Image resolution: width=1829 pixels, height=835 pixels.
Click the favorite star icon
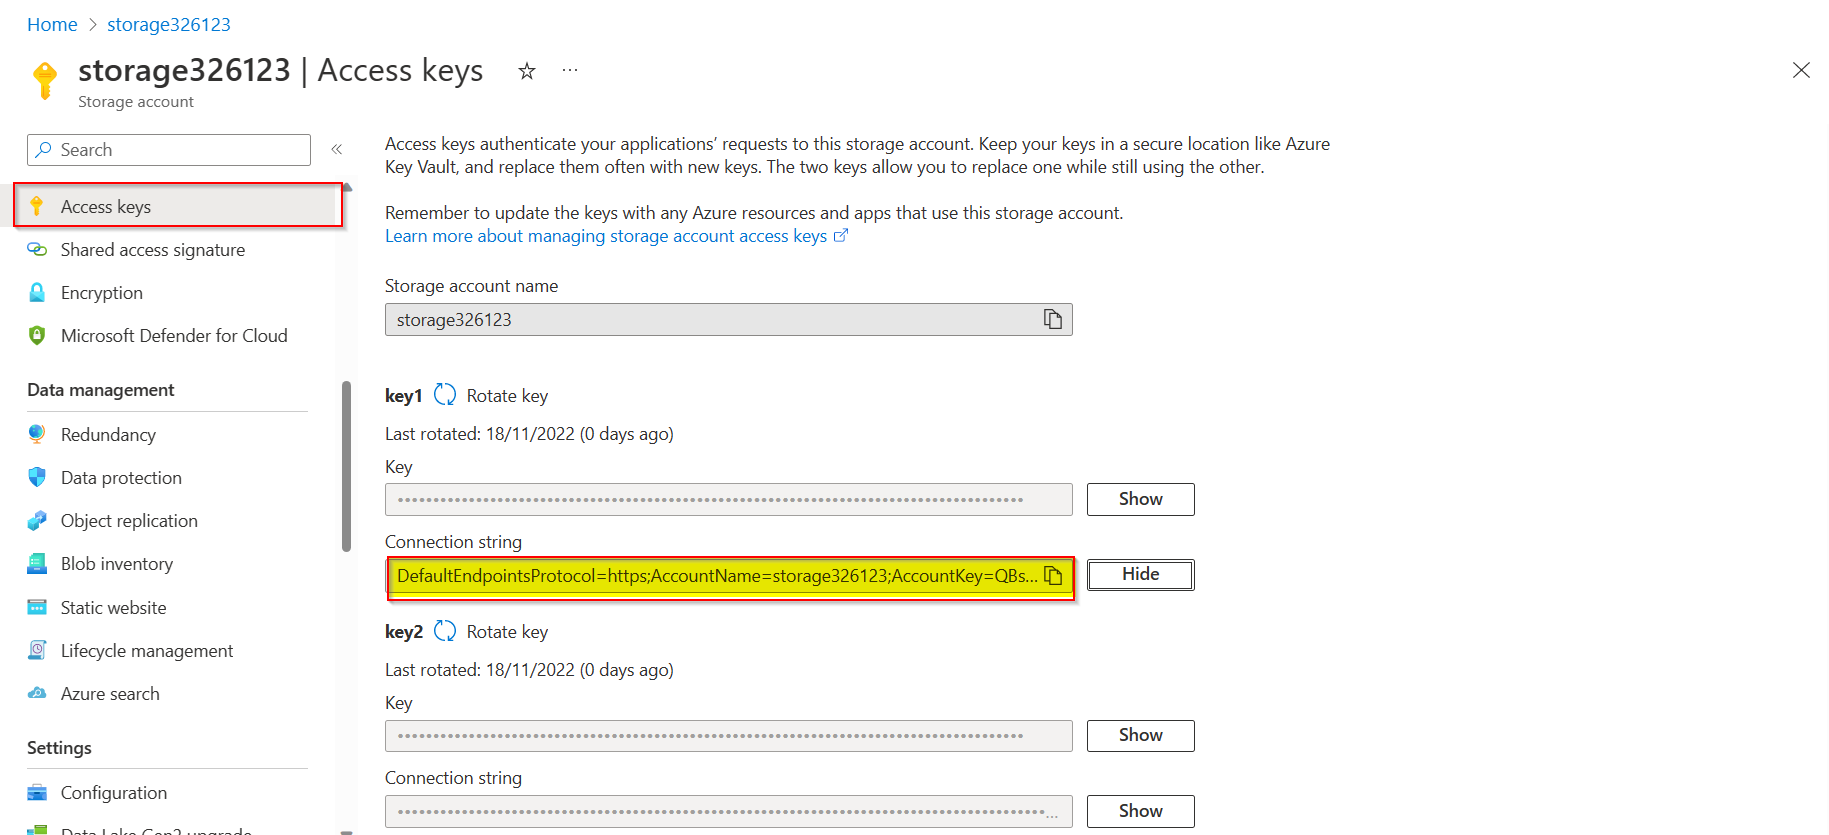click(527, 71)
